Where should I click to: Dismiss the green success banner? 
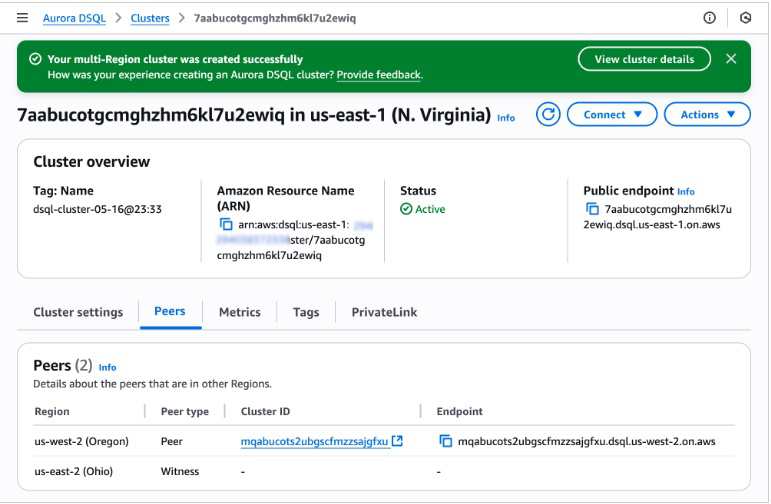(x=731, y=59)
